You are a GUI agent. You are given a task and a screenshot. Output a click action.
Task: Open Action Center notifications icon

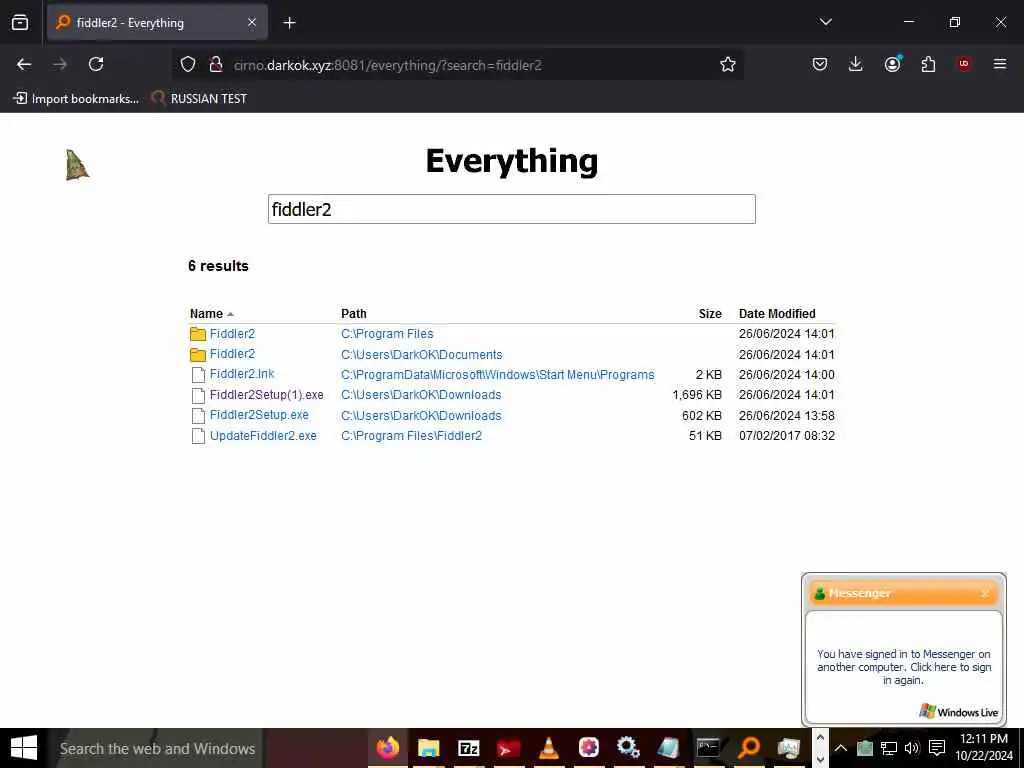937,748
